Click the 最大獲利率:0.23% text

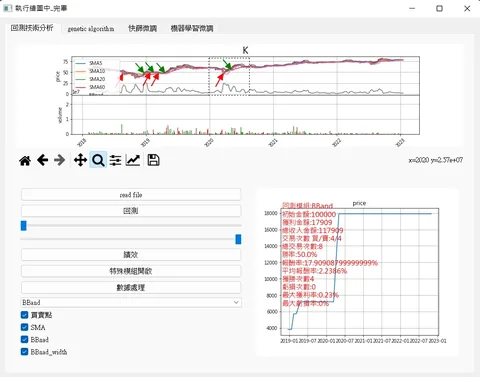(310, 295)
